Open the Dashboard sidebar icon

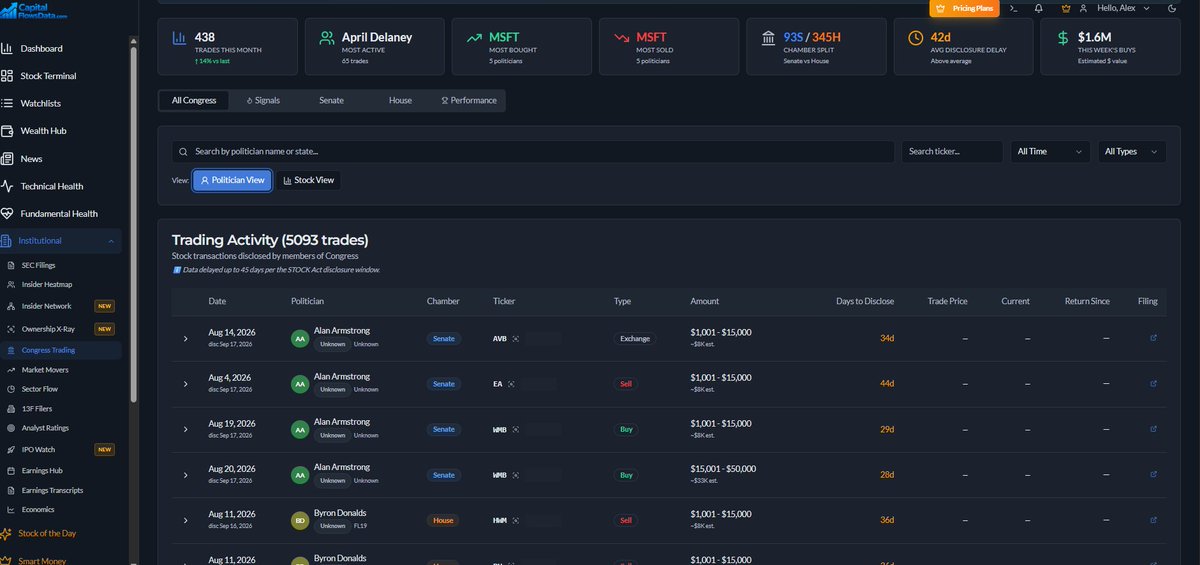7,48
